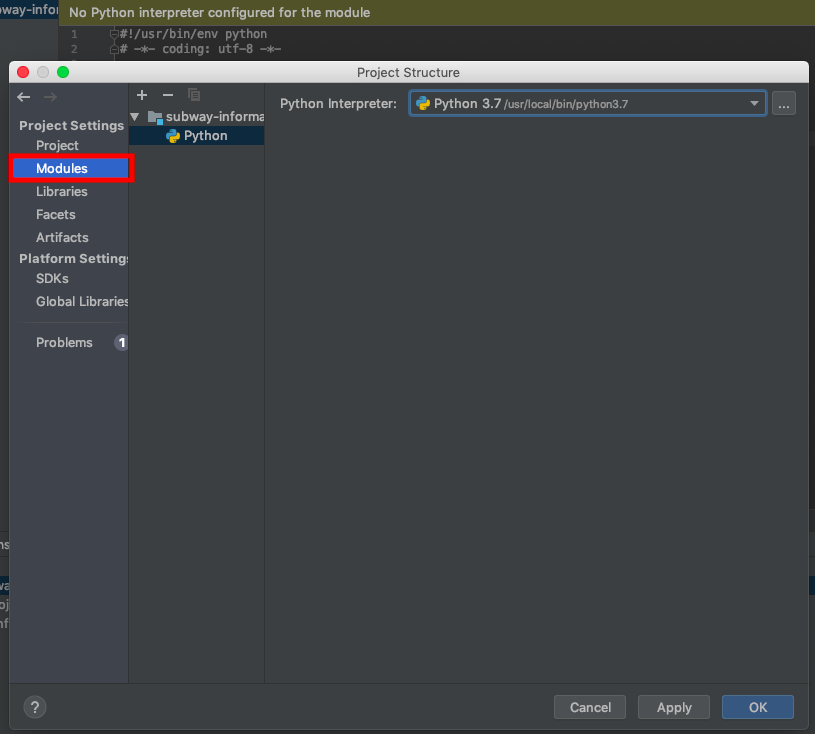
Task: Add a new module with the plus icon
Action: 141,95
